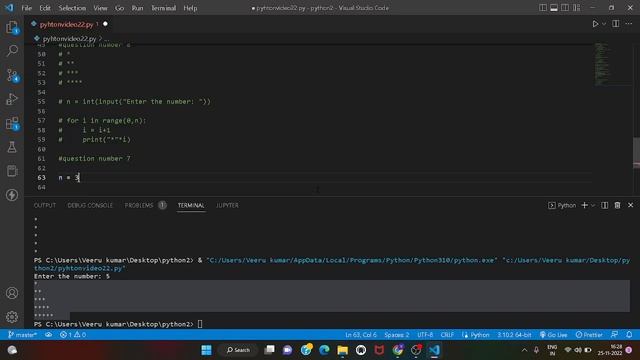The width and height of the screenshot is (640, 360).
Task: Show hidden system tray icons chevron
Action: (524, 350)
